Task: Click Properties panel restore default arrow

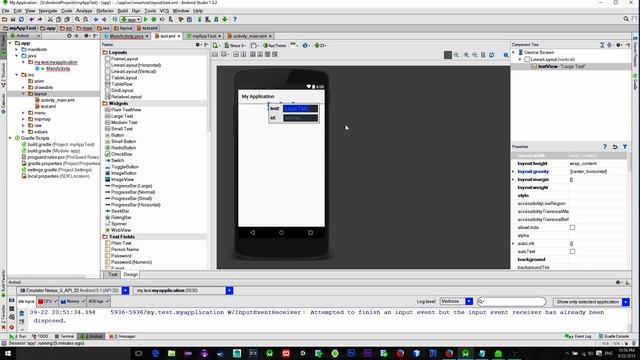Action: pyautogui.click(x=615, y=147)
